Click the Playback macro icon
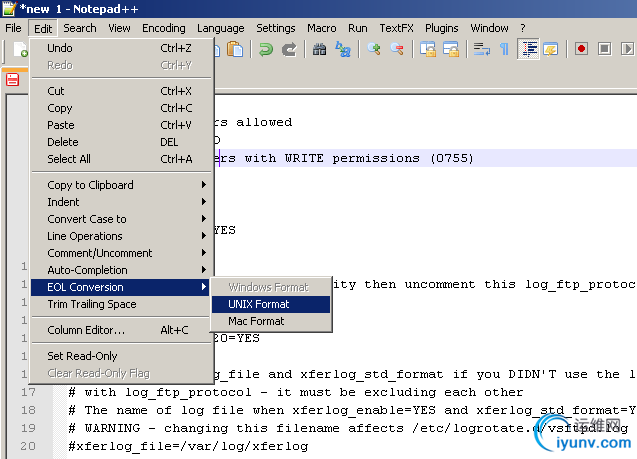Screen dimensions: 637x459 pyautogui.click(x=627, y=50)
